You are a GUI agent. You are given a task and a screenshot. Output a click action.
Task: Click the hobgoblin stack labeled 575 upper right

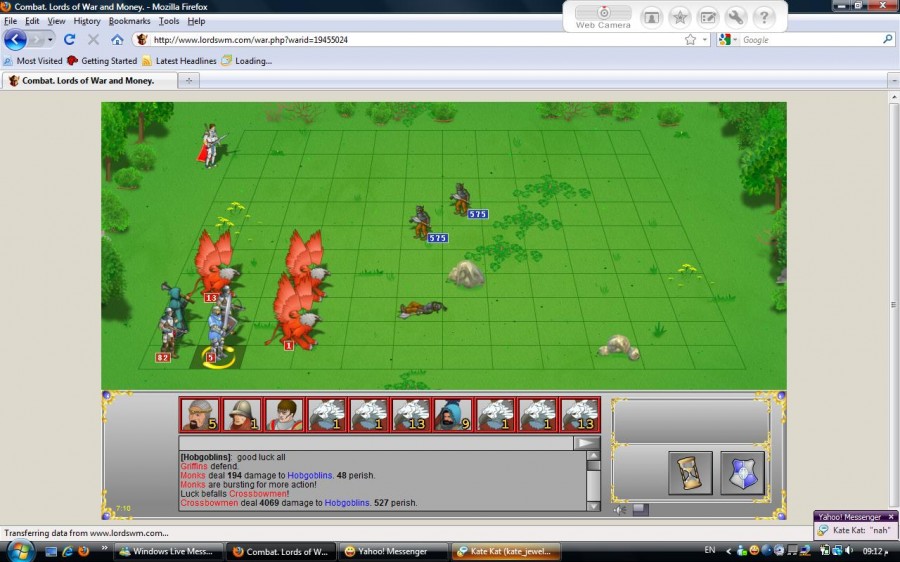[460, 199]
